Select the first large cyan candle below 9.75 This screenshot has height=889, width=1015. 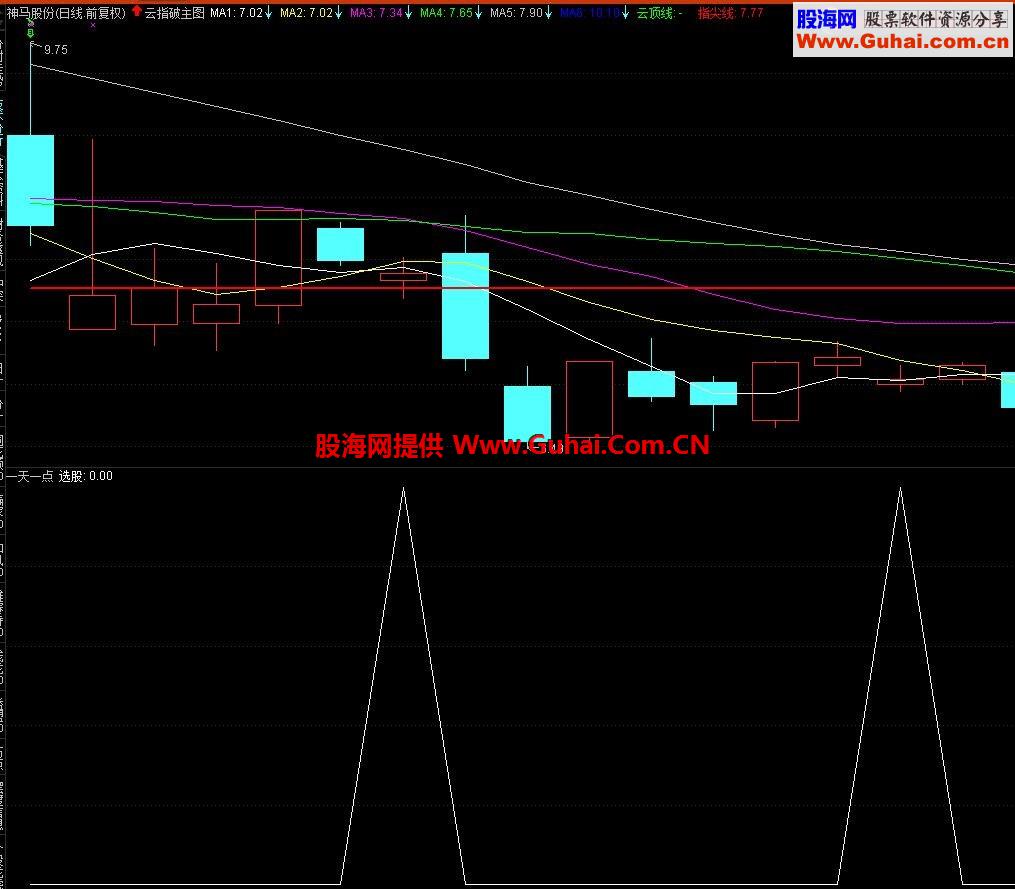[30, 181]
